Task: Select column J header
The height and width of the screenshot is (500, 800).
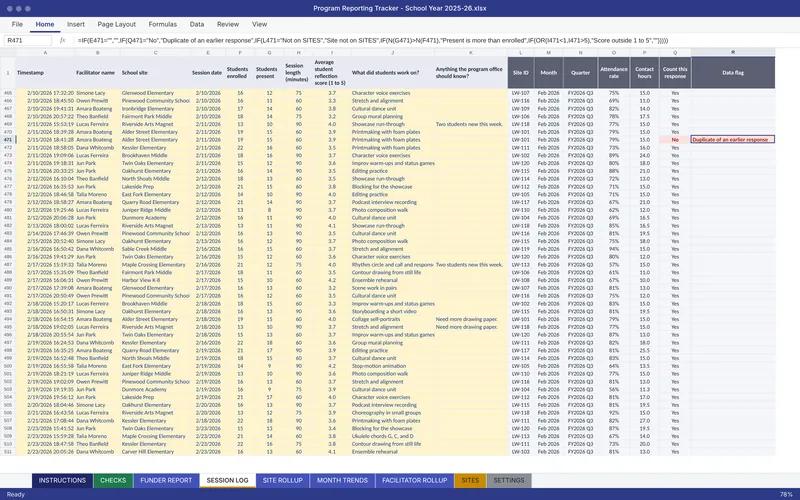Action: click(x=393, y=53)
